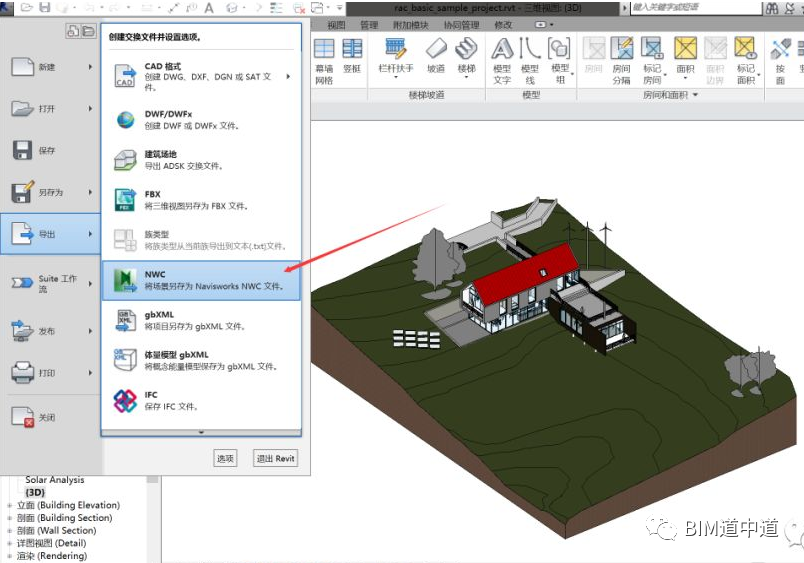Select the 房间分隔 (Room Separator) tool

click(621, 61)
